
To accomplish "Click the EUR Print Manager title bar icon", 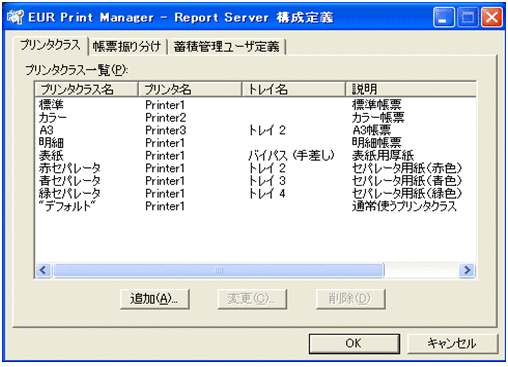I will 15,17.
